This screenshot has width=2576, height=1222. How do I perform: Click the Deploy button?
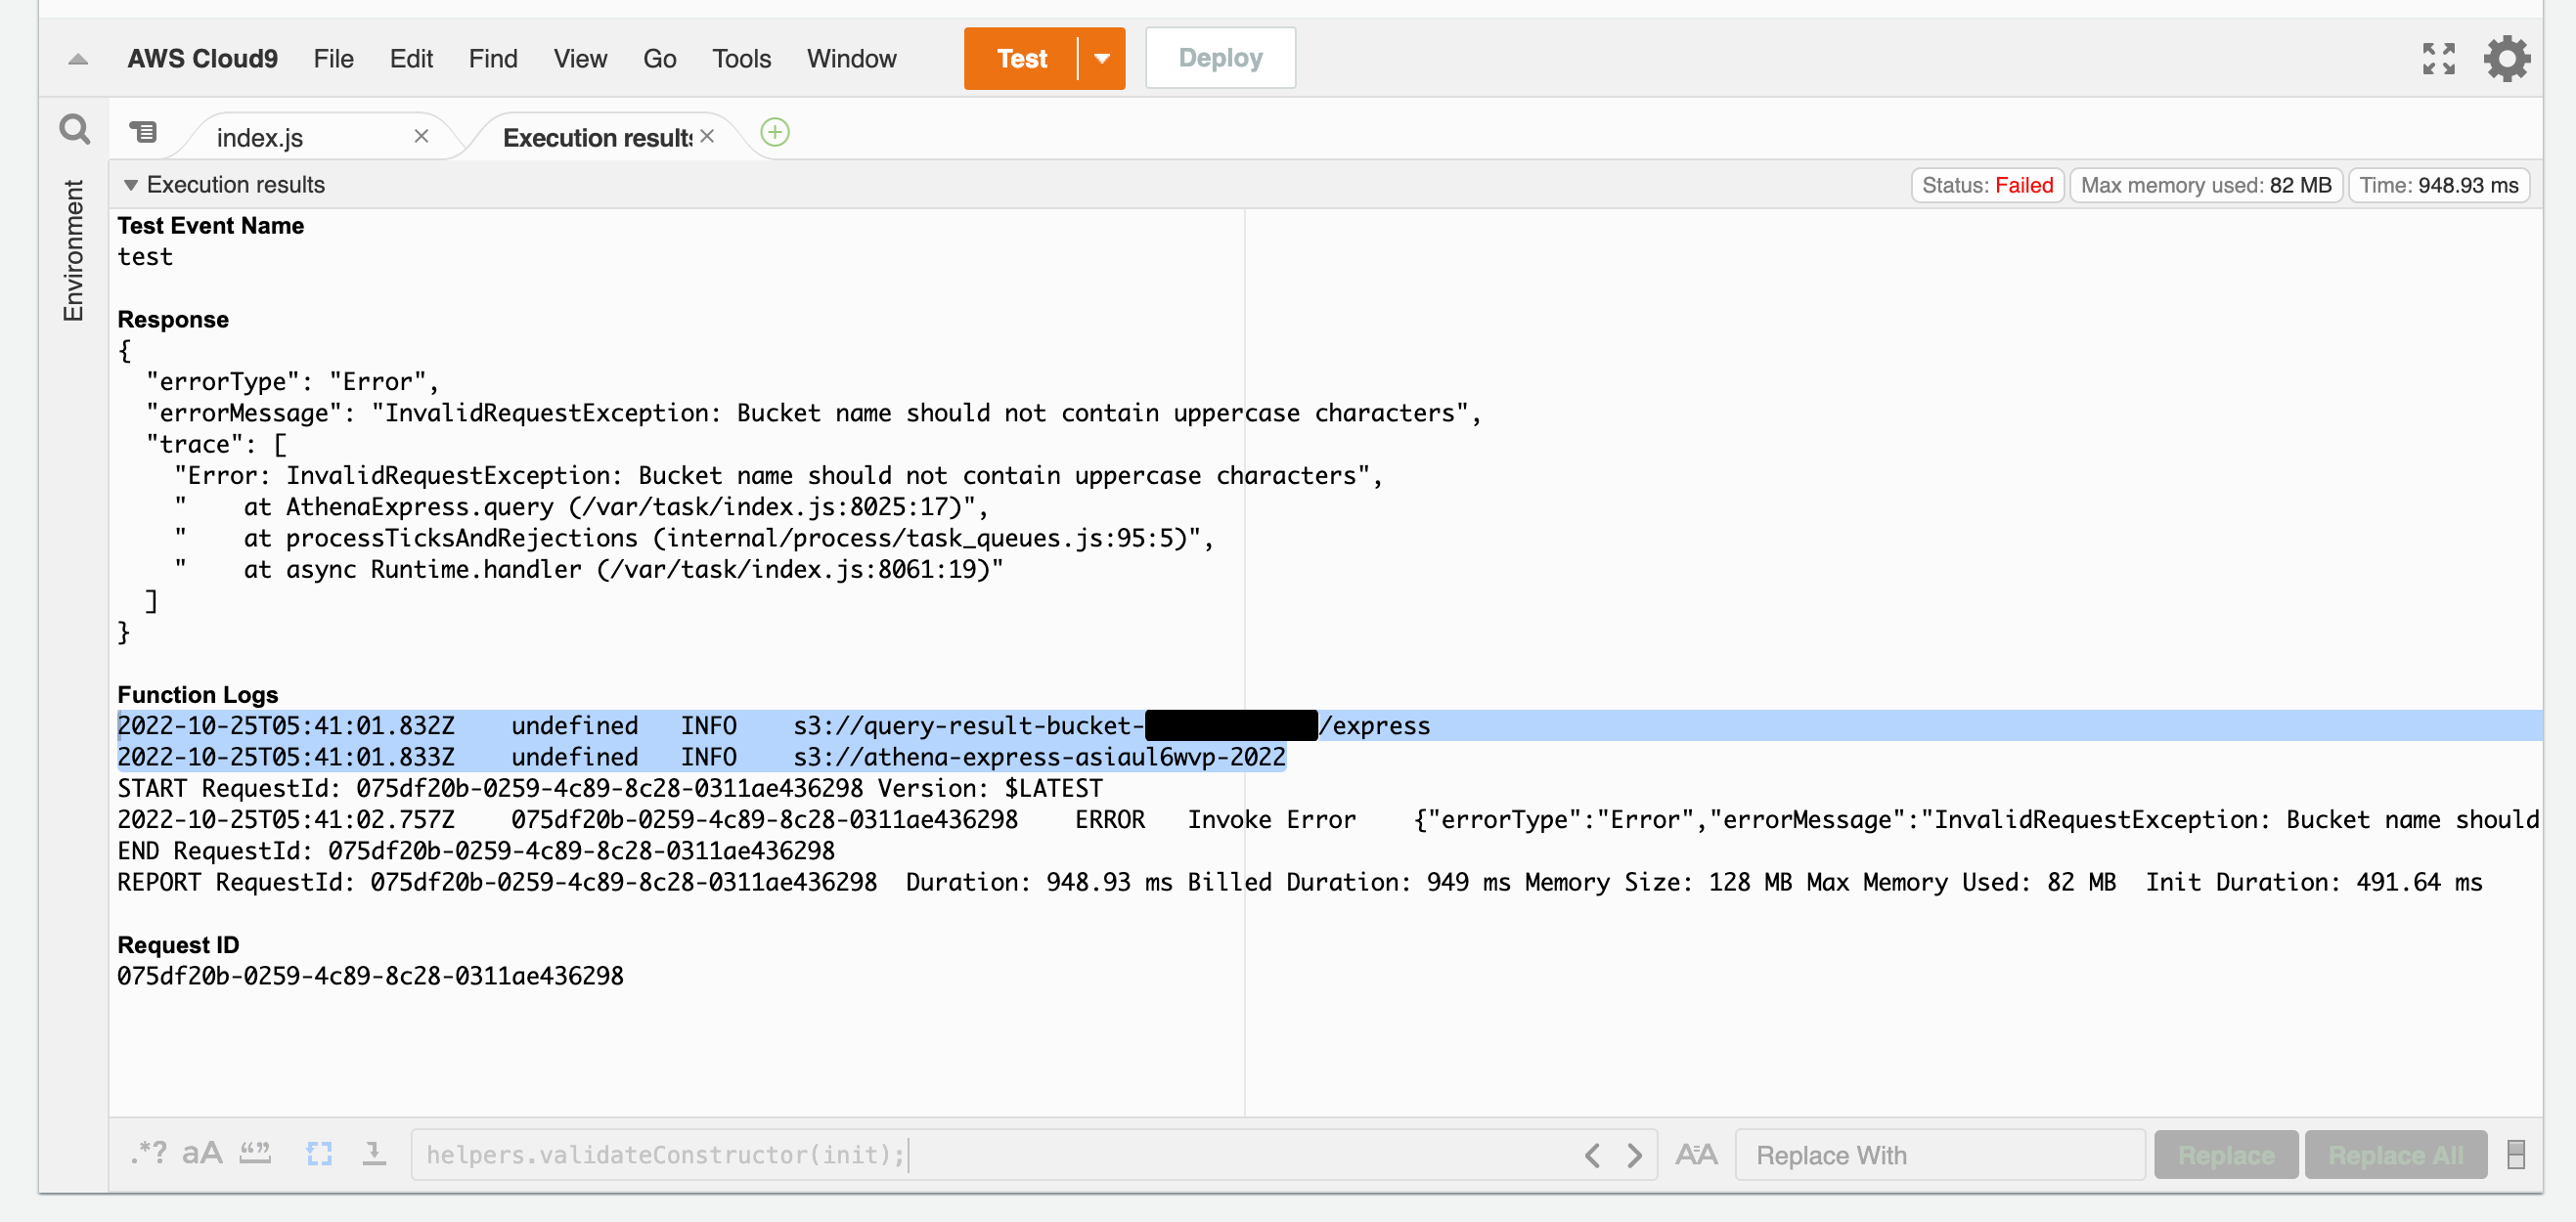coord(1220,58)
